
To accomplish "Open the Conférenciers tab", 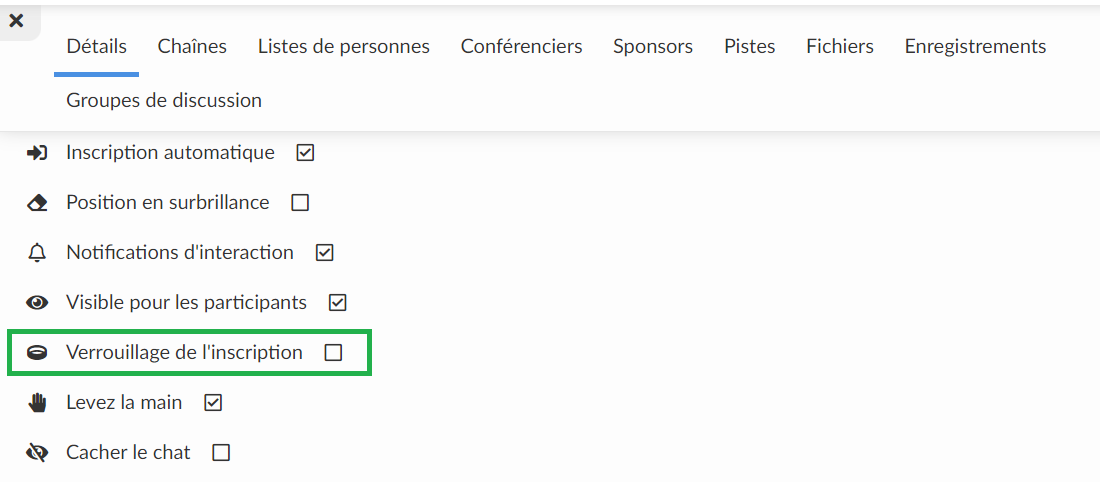I will coord(521,47).
